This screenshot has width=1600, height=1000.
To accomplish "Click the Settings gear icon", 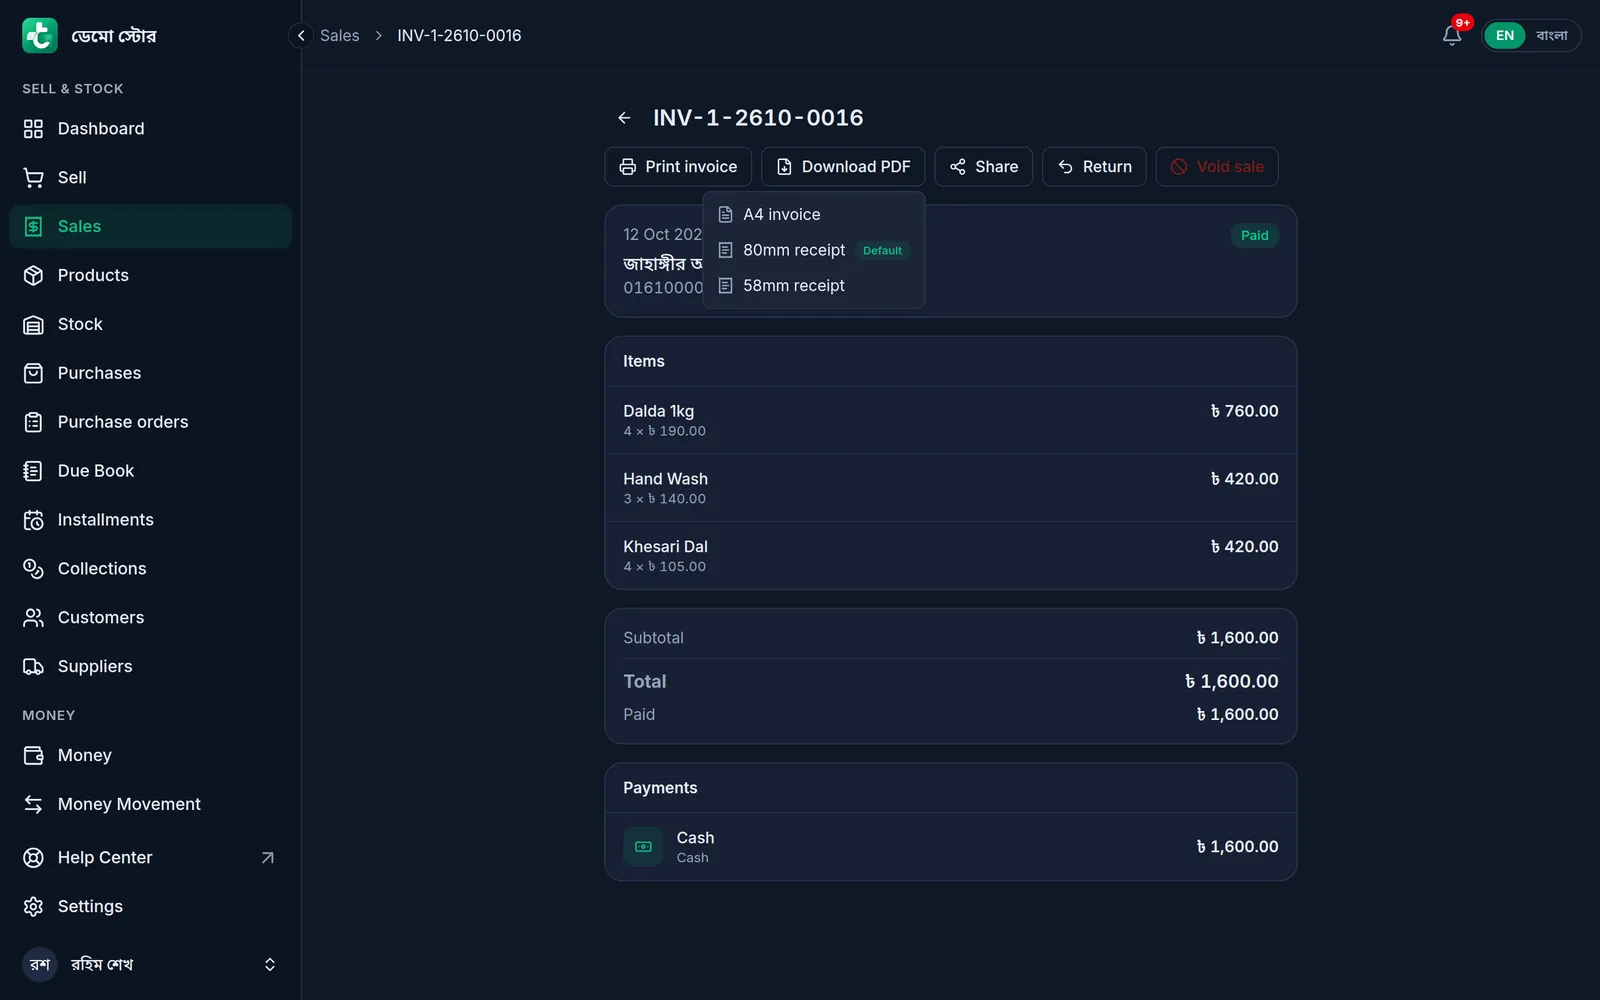I will click(x=33, y=907).
